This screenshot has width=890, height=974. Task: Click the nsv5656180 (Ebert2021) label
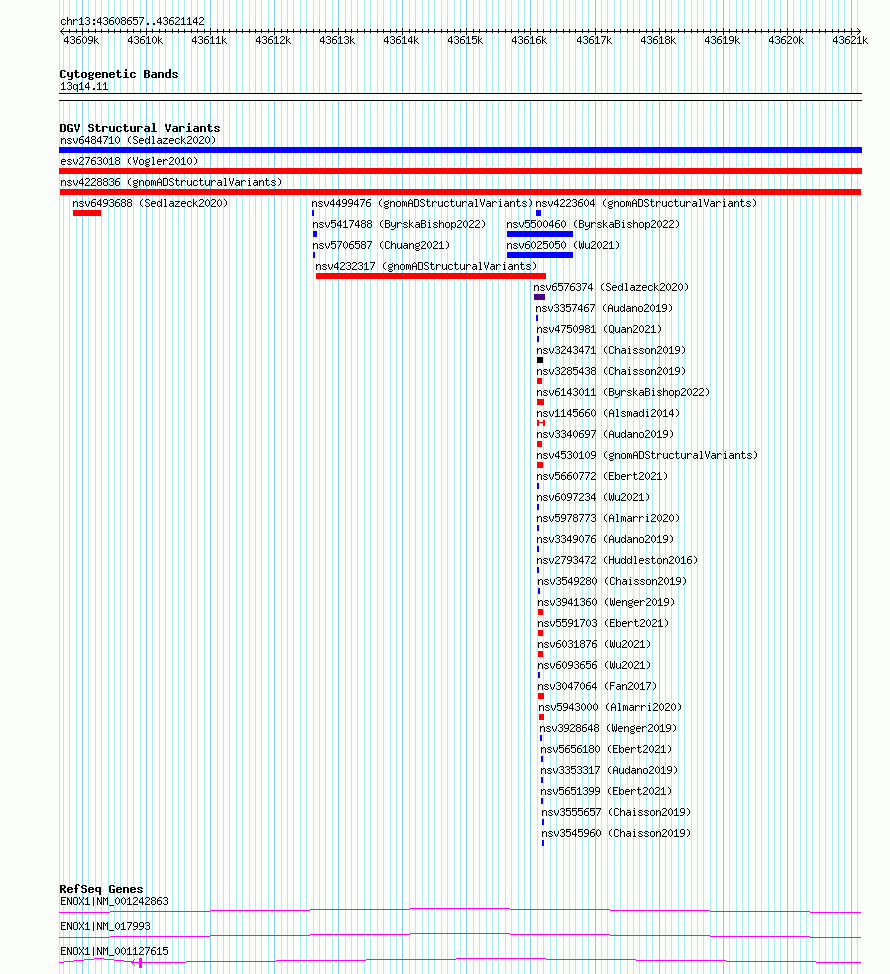[x=606, y=750]
